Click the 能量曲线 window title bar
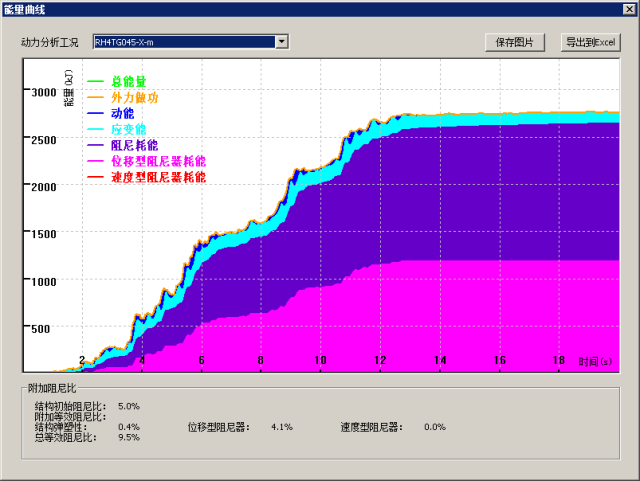 (300, 8)
